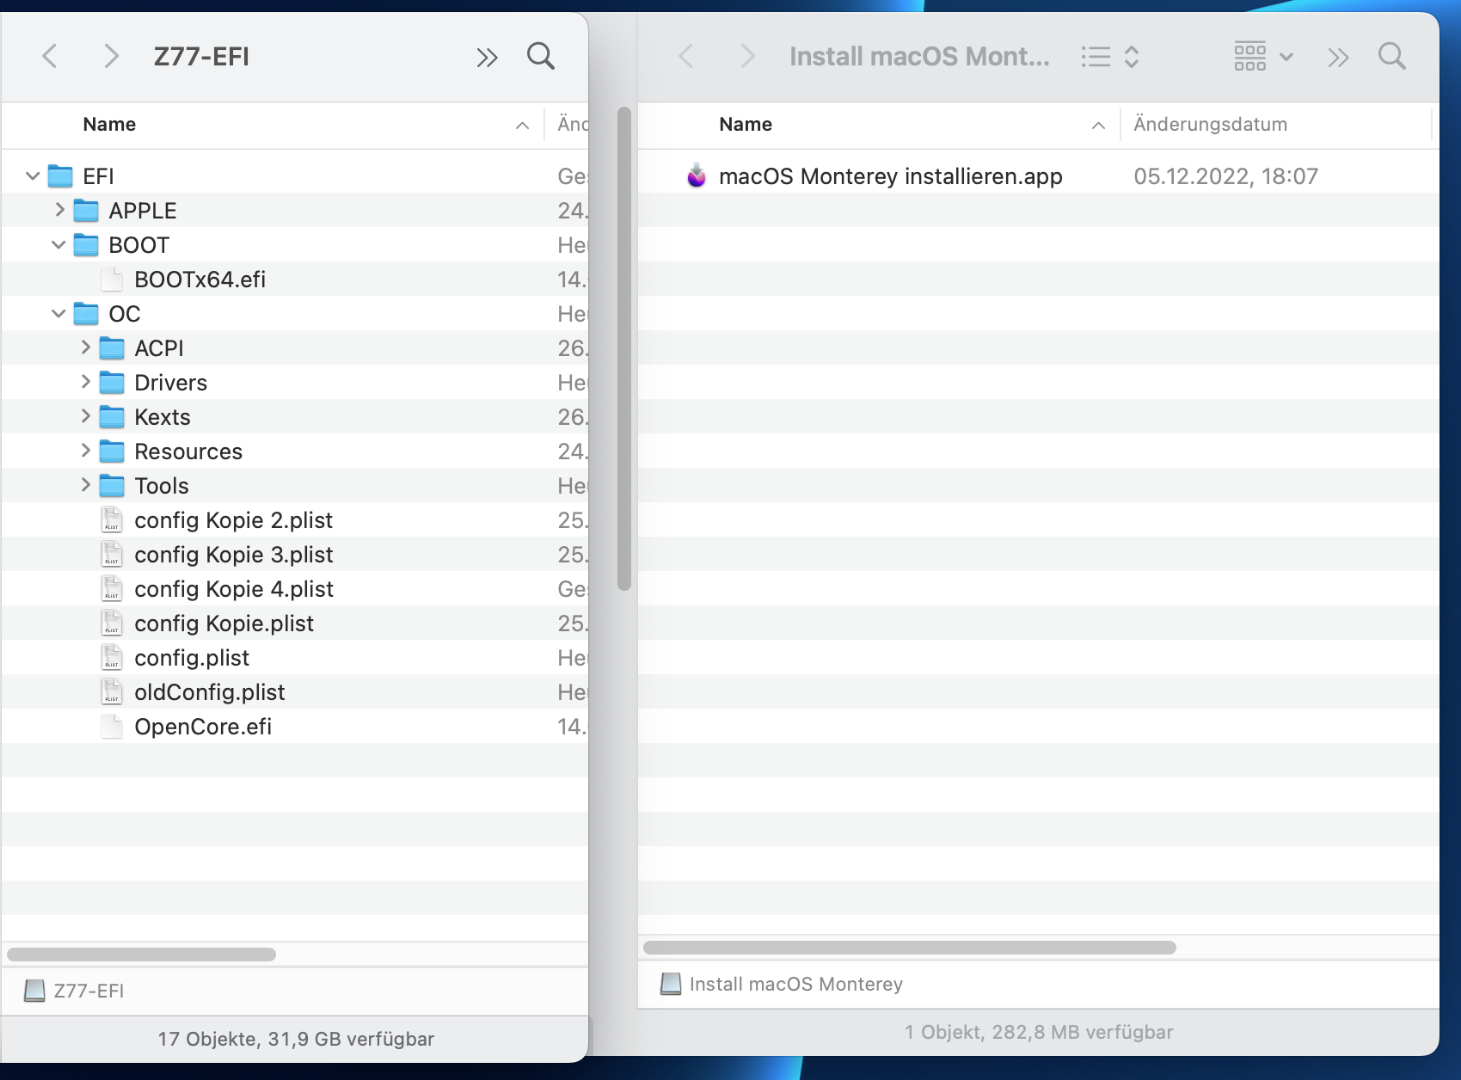Image resolution: width=1461 pixels, height=1080 pixels.
Task: Collapse the BOOT folder
Action: click(x=59, y=245)
